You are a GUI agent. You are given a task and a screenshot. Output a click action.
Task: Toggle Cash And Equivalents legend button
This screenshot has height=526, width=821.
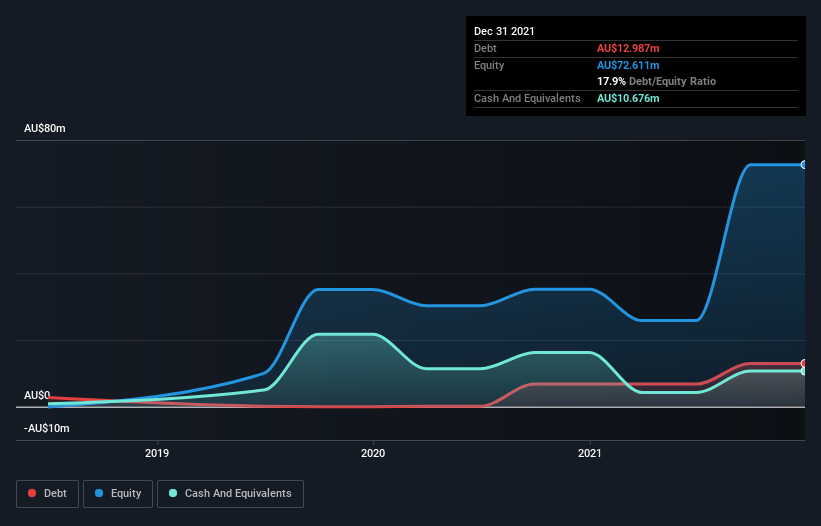(x=230, y=494)
